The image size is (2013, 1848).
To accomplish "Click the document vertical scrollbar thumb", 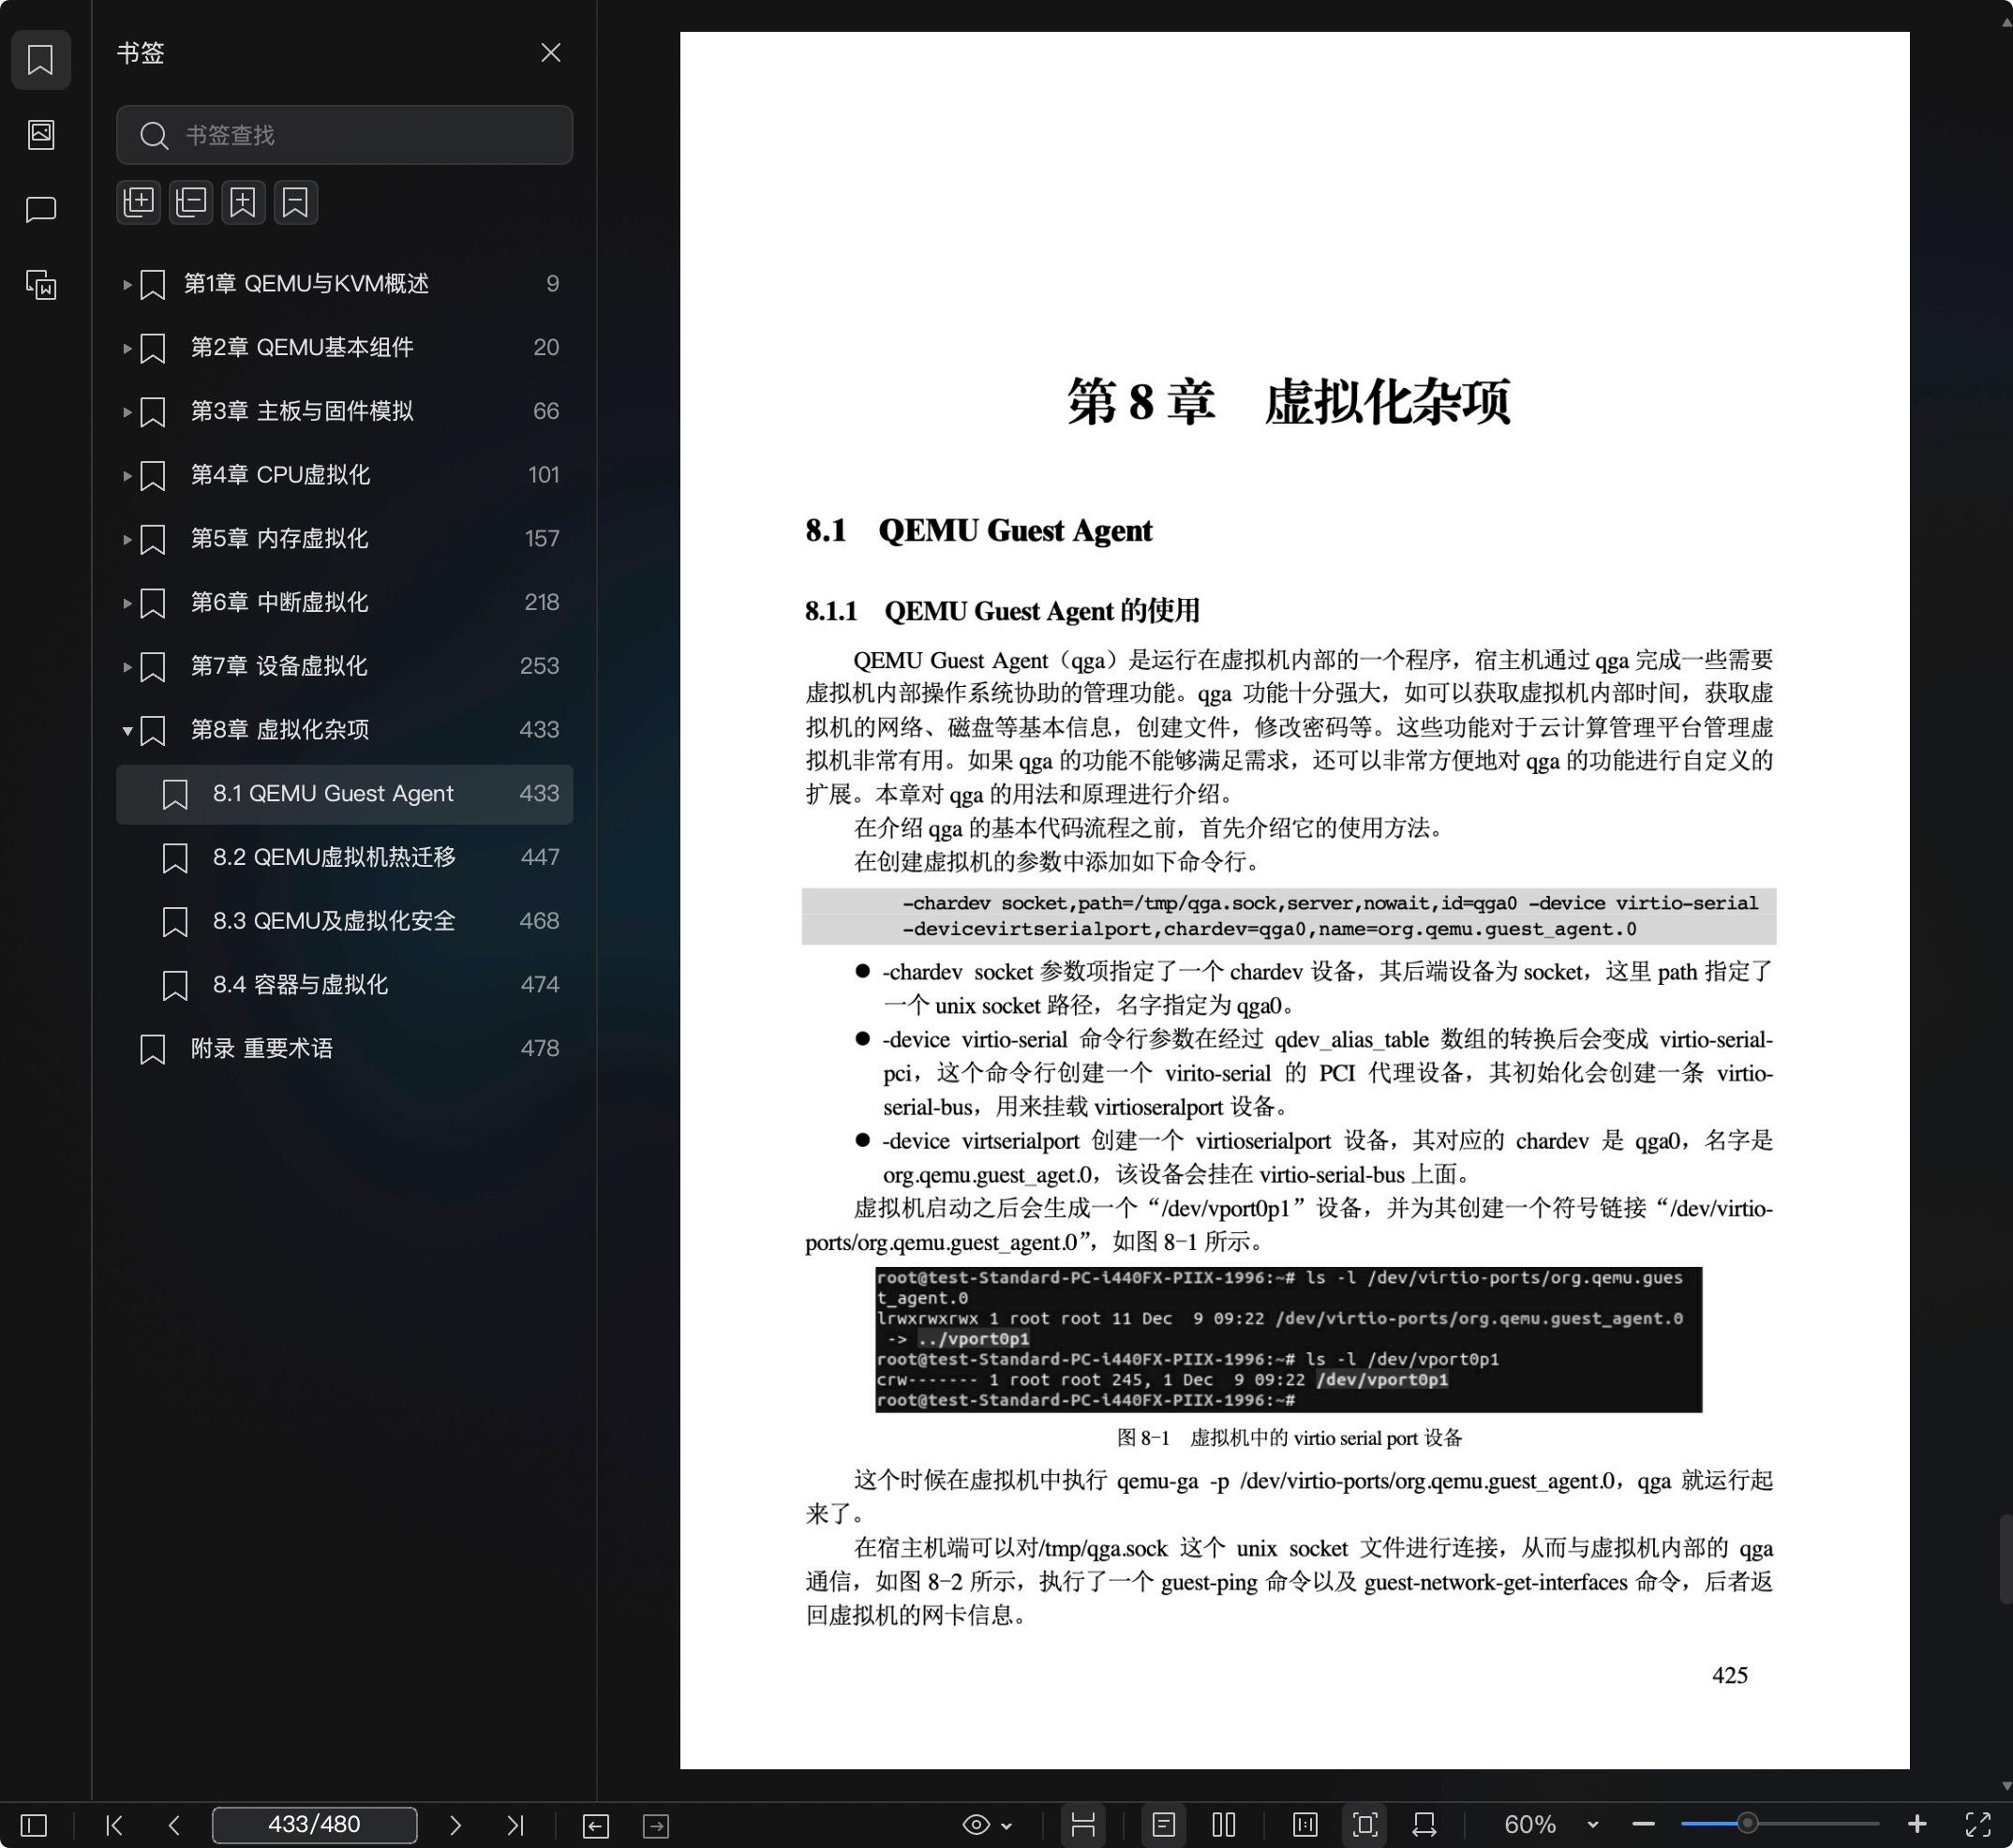I will [2006, 1558].
